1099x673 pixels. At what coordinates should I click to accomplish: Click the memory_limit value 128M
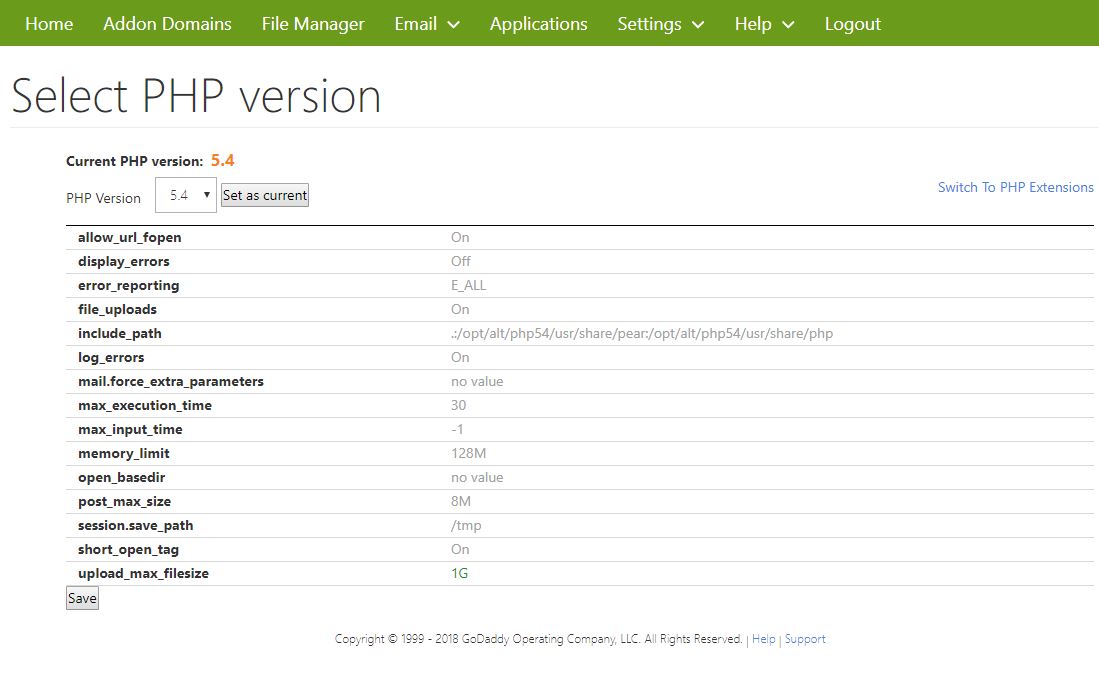tap(468, 453)
